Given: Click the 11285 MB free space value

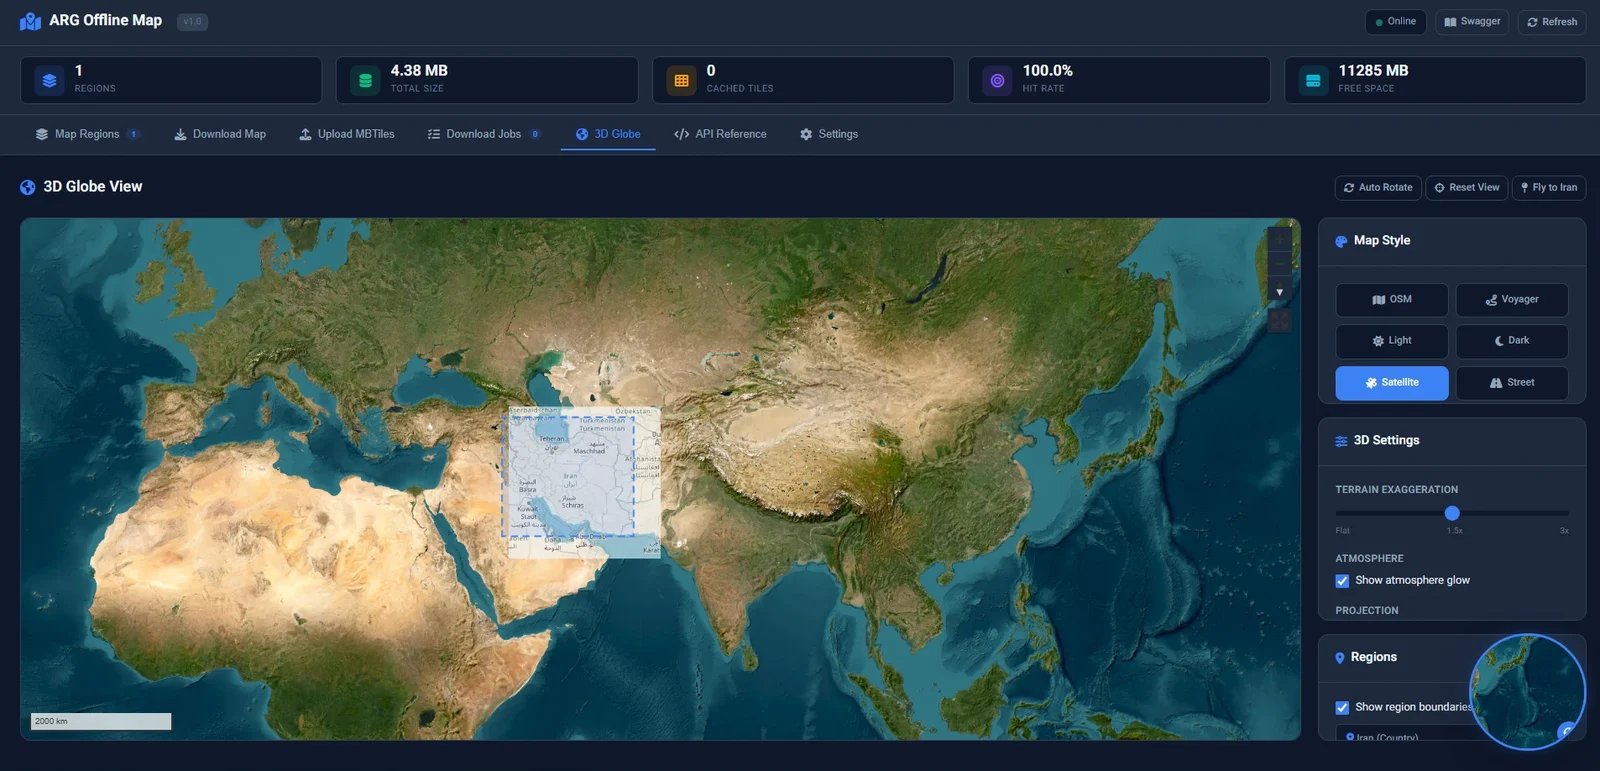Looking at the screenshot, I should [1373, 71].
